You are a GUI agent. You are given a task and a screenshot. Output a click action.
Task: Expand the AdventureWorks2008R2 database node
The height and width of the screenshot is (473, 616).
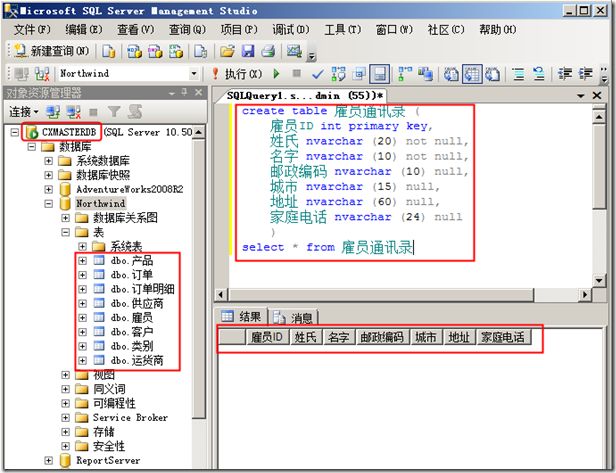tap(48, 189)
